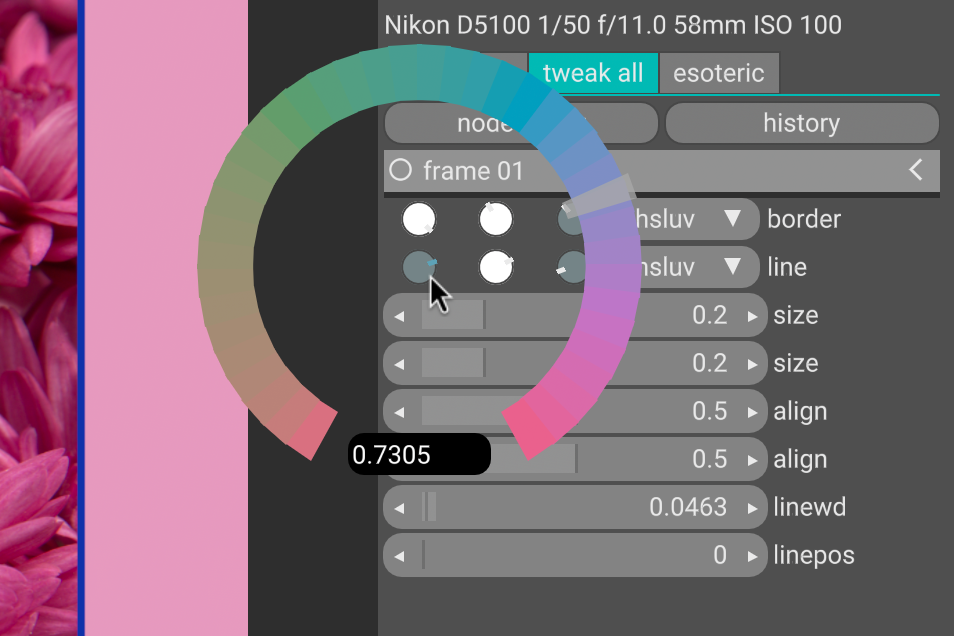Click the 0.7305 value readout

[x=418, y=455]
